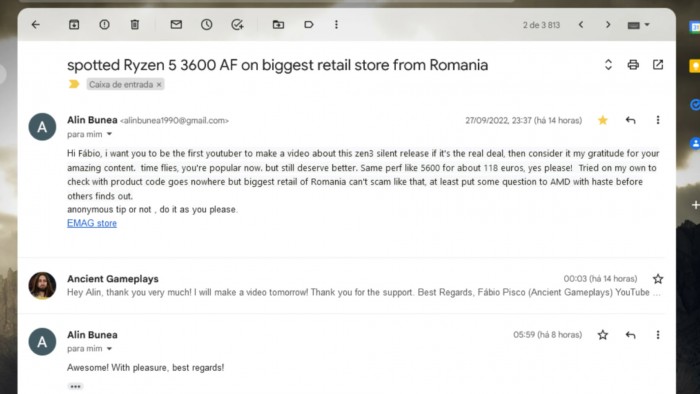Viewport: 700px width, 394px height.
Task: Expand recipient details under first Alin Bunea
Action: 109,134
